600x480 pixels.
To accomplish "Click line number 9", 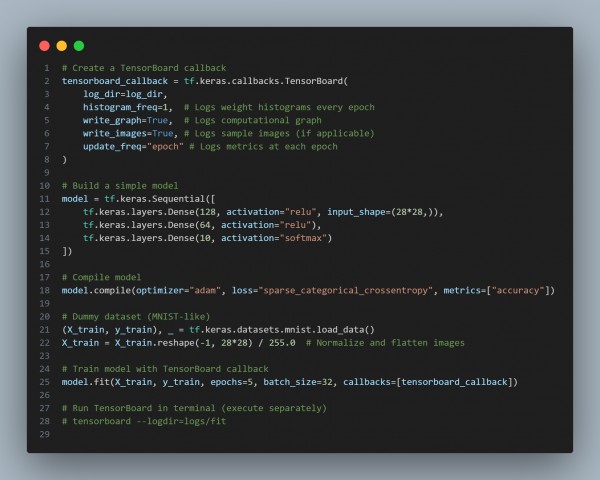I will point(47,173).
